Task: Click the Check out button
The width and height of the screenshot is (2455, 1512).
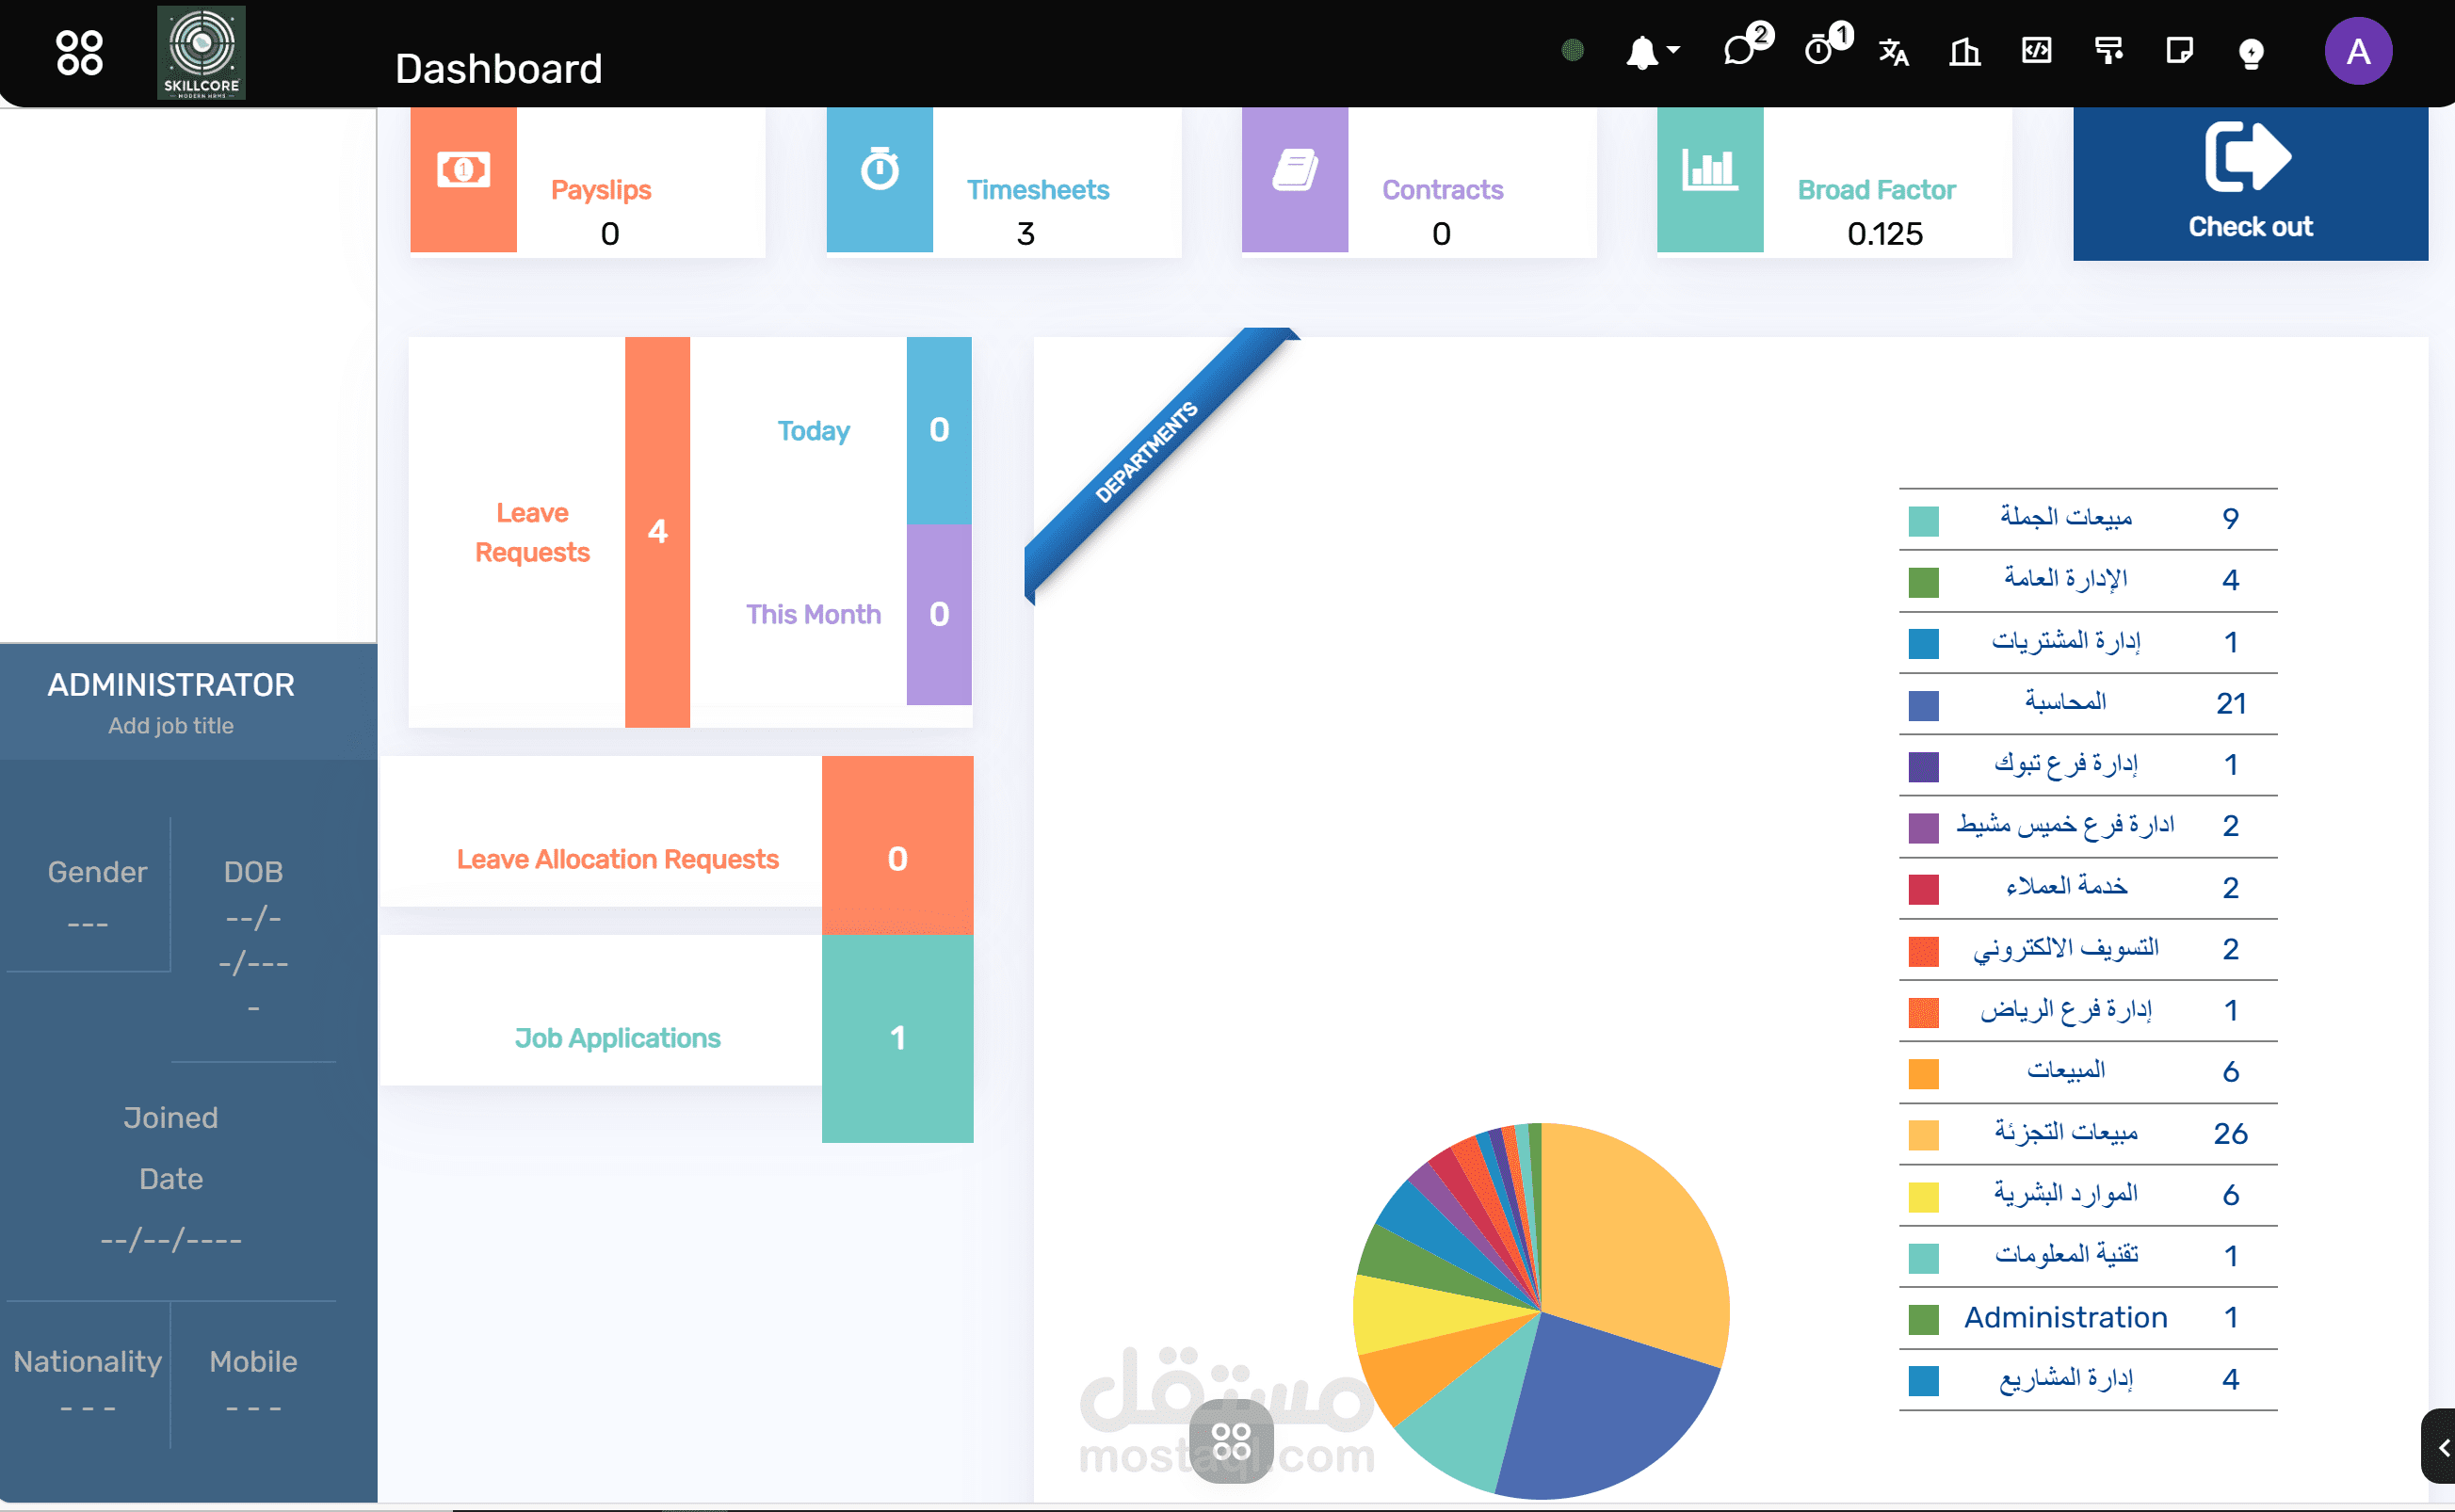Action: point(2249,183)
